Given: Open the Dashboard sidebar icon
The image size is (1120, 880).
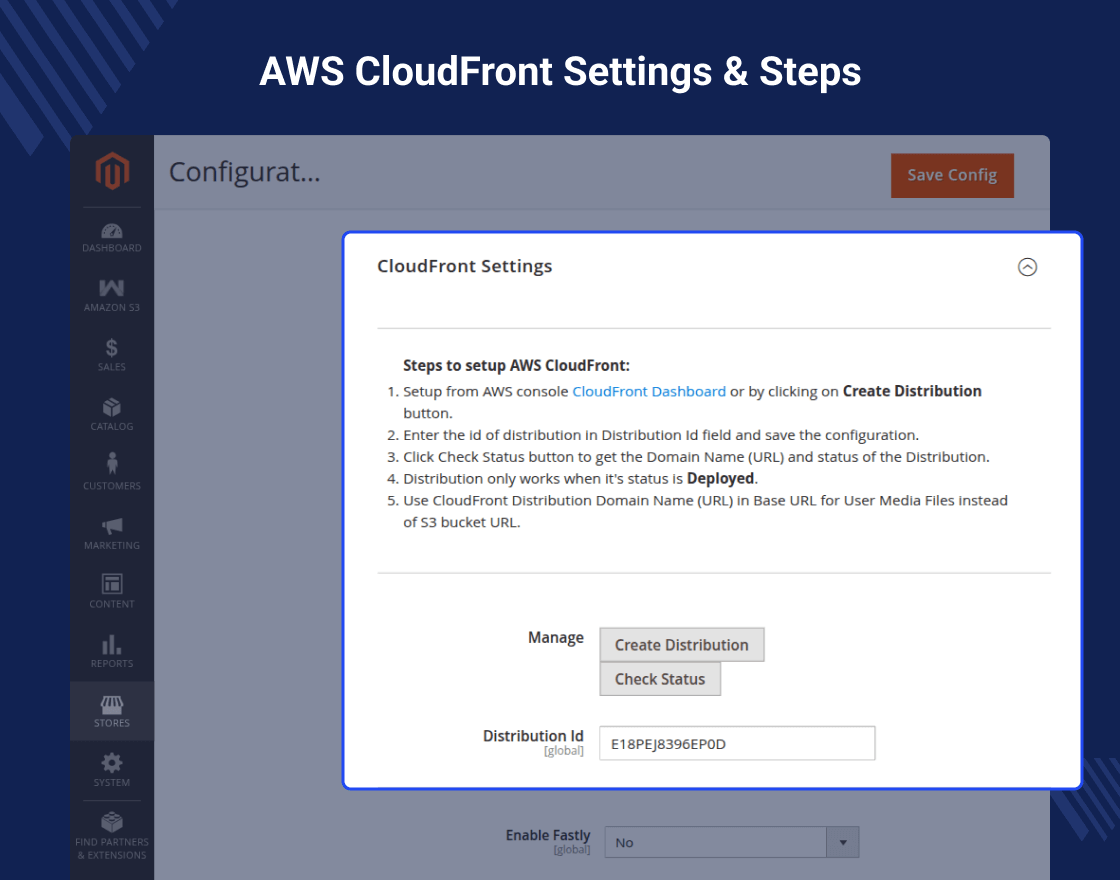Looking at the screenshot, I should tap(111, 238).
